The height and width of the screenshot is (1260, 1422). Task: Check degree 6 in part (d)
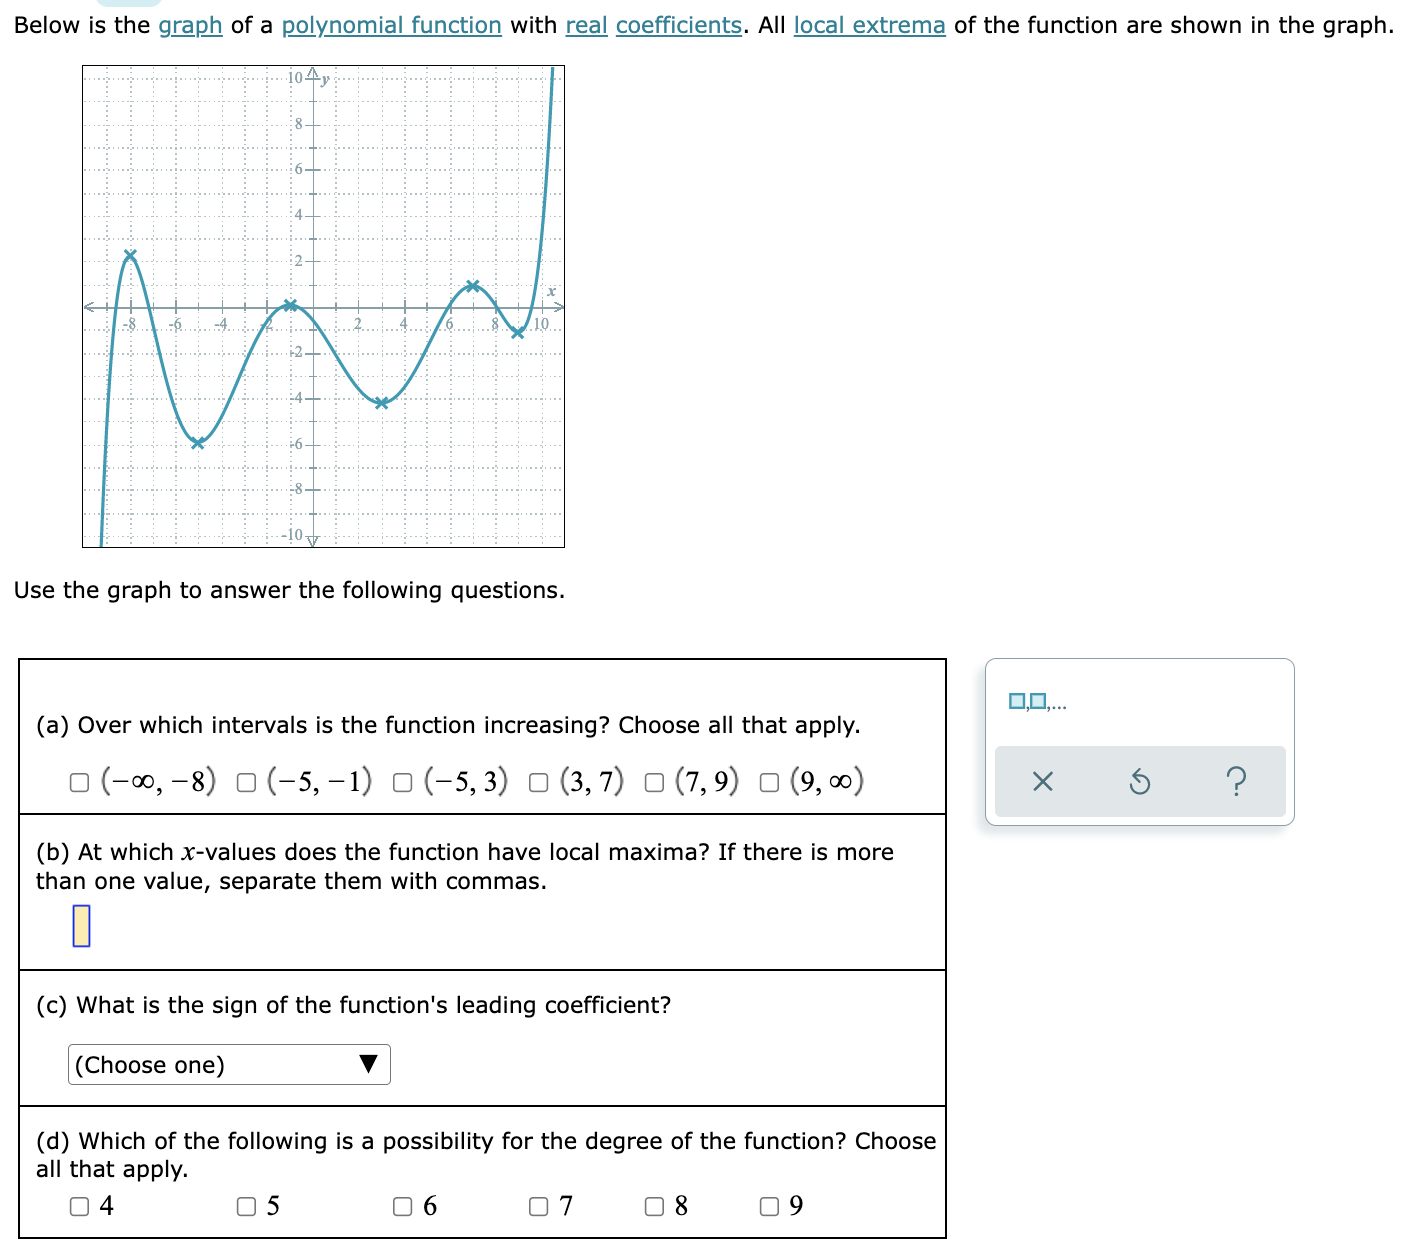click(x=401, y=1207)
